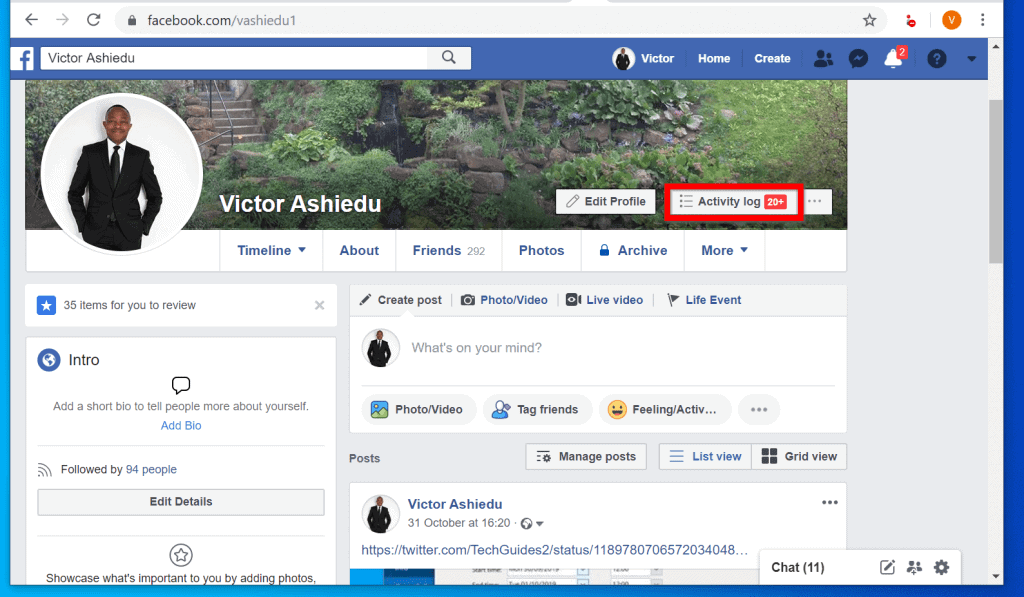The height and width of the screenshot is (597, 1024).
Task: Go to Victor's profile in top bar
Action: pyautogui.click(x=643, y=59)
